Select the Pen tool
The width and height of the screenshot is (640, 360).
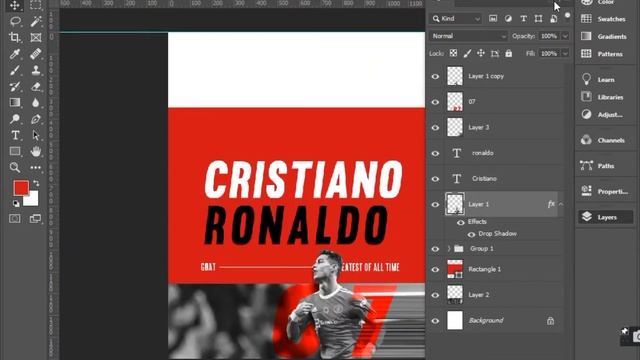[36, 119]
